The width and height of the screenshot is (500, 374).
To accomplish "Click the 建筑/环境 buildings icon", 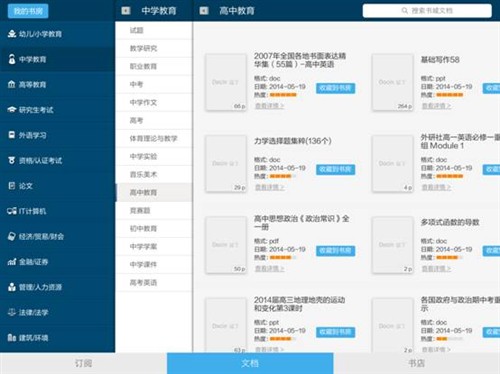I will [x=12, y=338].
